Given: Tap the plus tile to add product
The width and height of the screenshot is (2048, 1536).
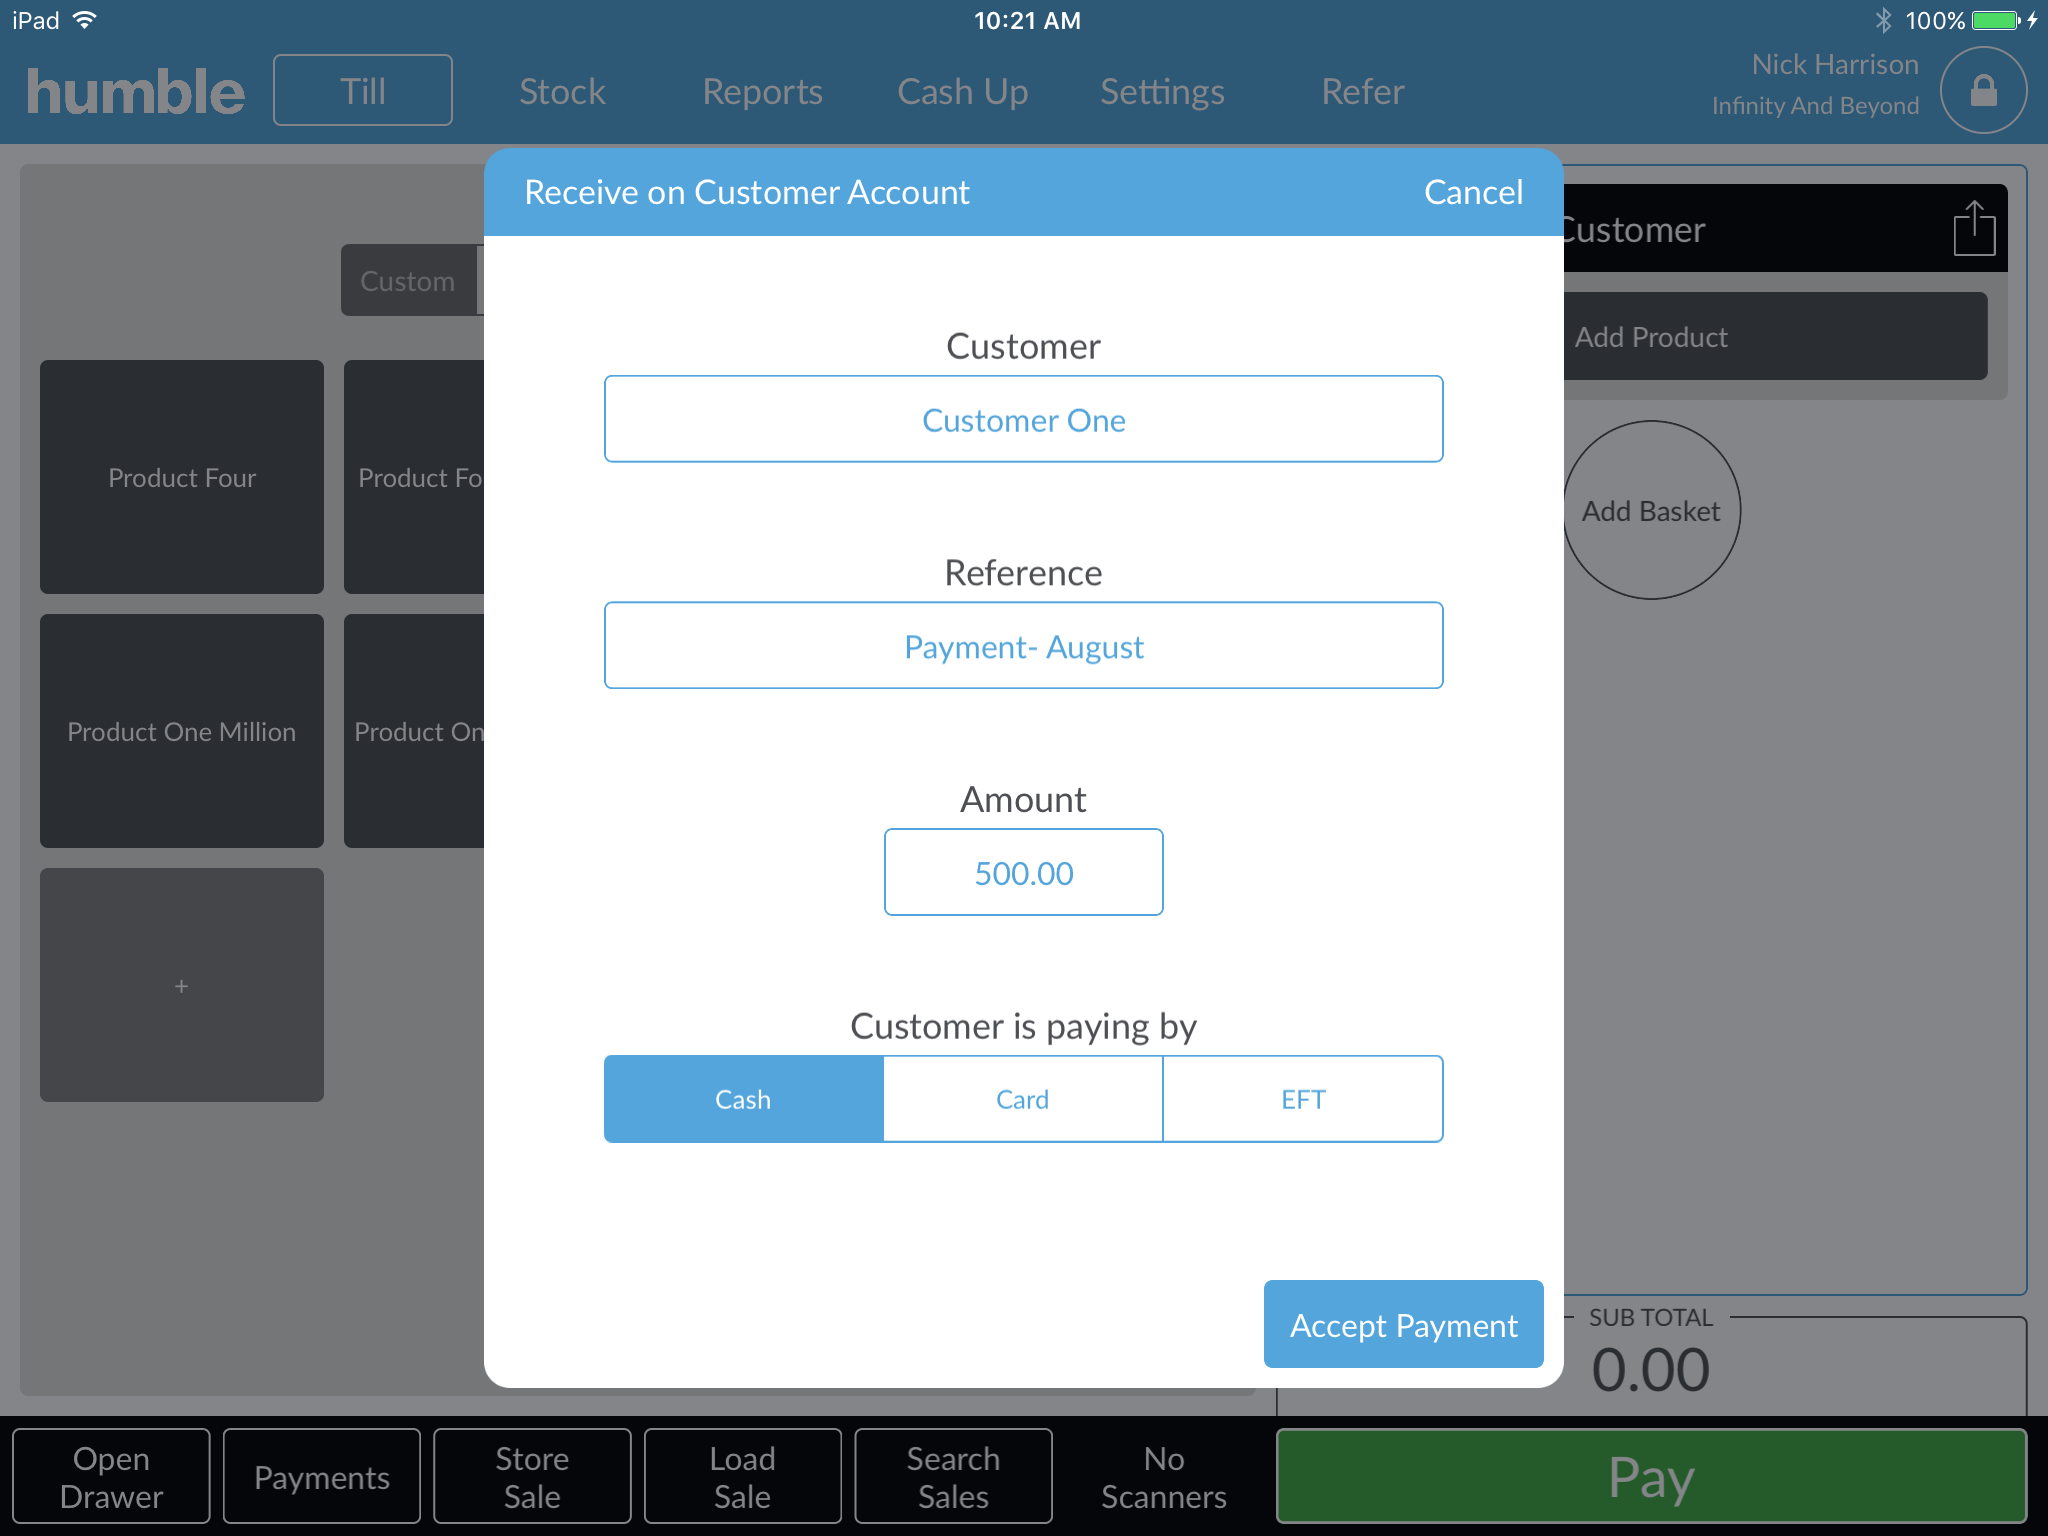Looking at the screenshot, I should [x=181, y=985].
